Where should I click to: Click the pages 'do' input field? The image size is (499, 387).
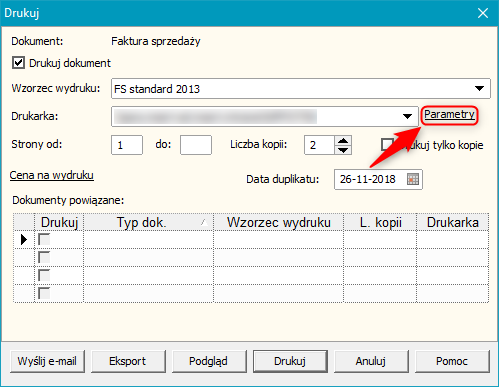pyautogui.click(x=196, y=145)
